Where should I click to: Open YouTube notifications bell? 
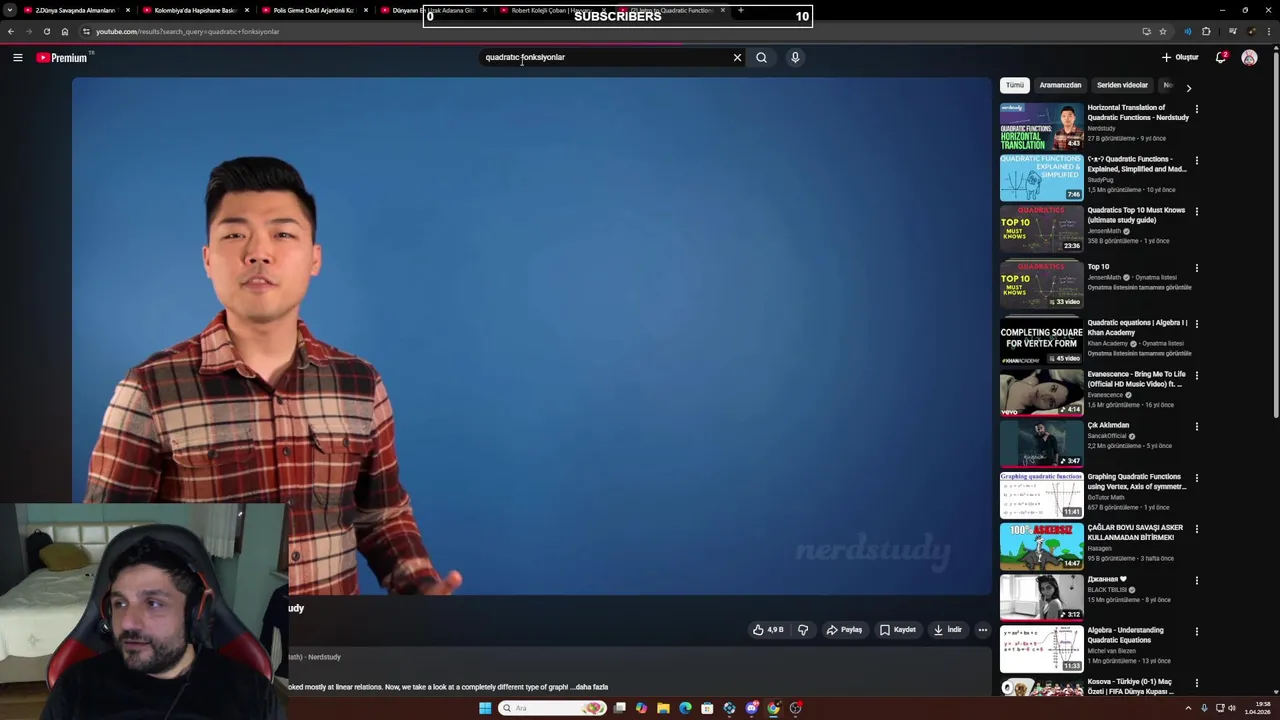(x=1221, y=58)
